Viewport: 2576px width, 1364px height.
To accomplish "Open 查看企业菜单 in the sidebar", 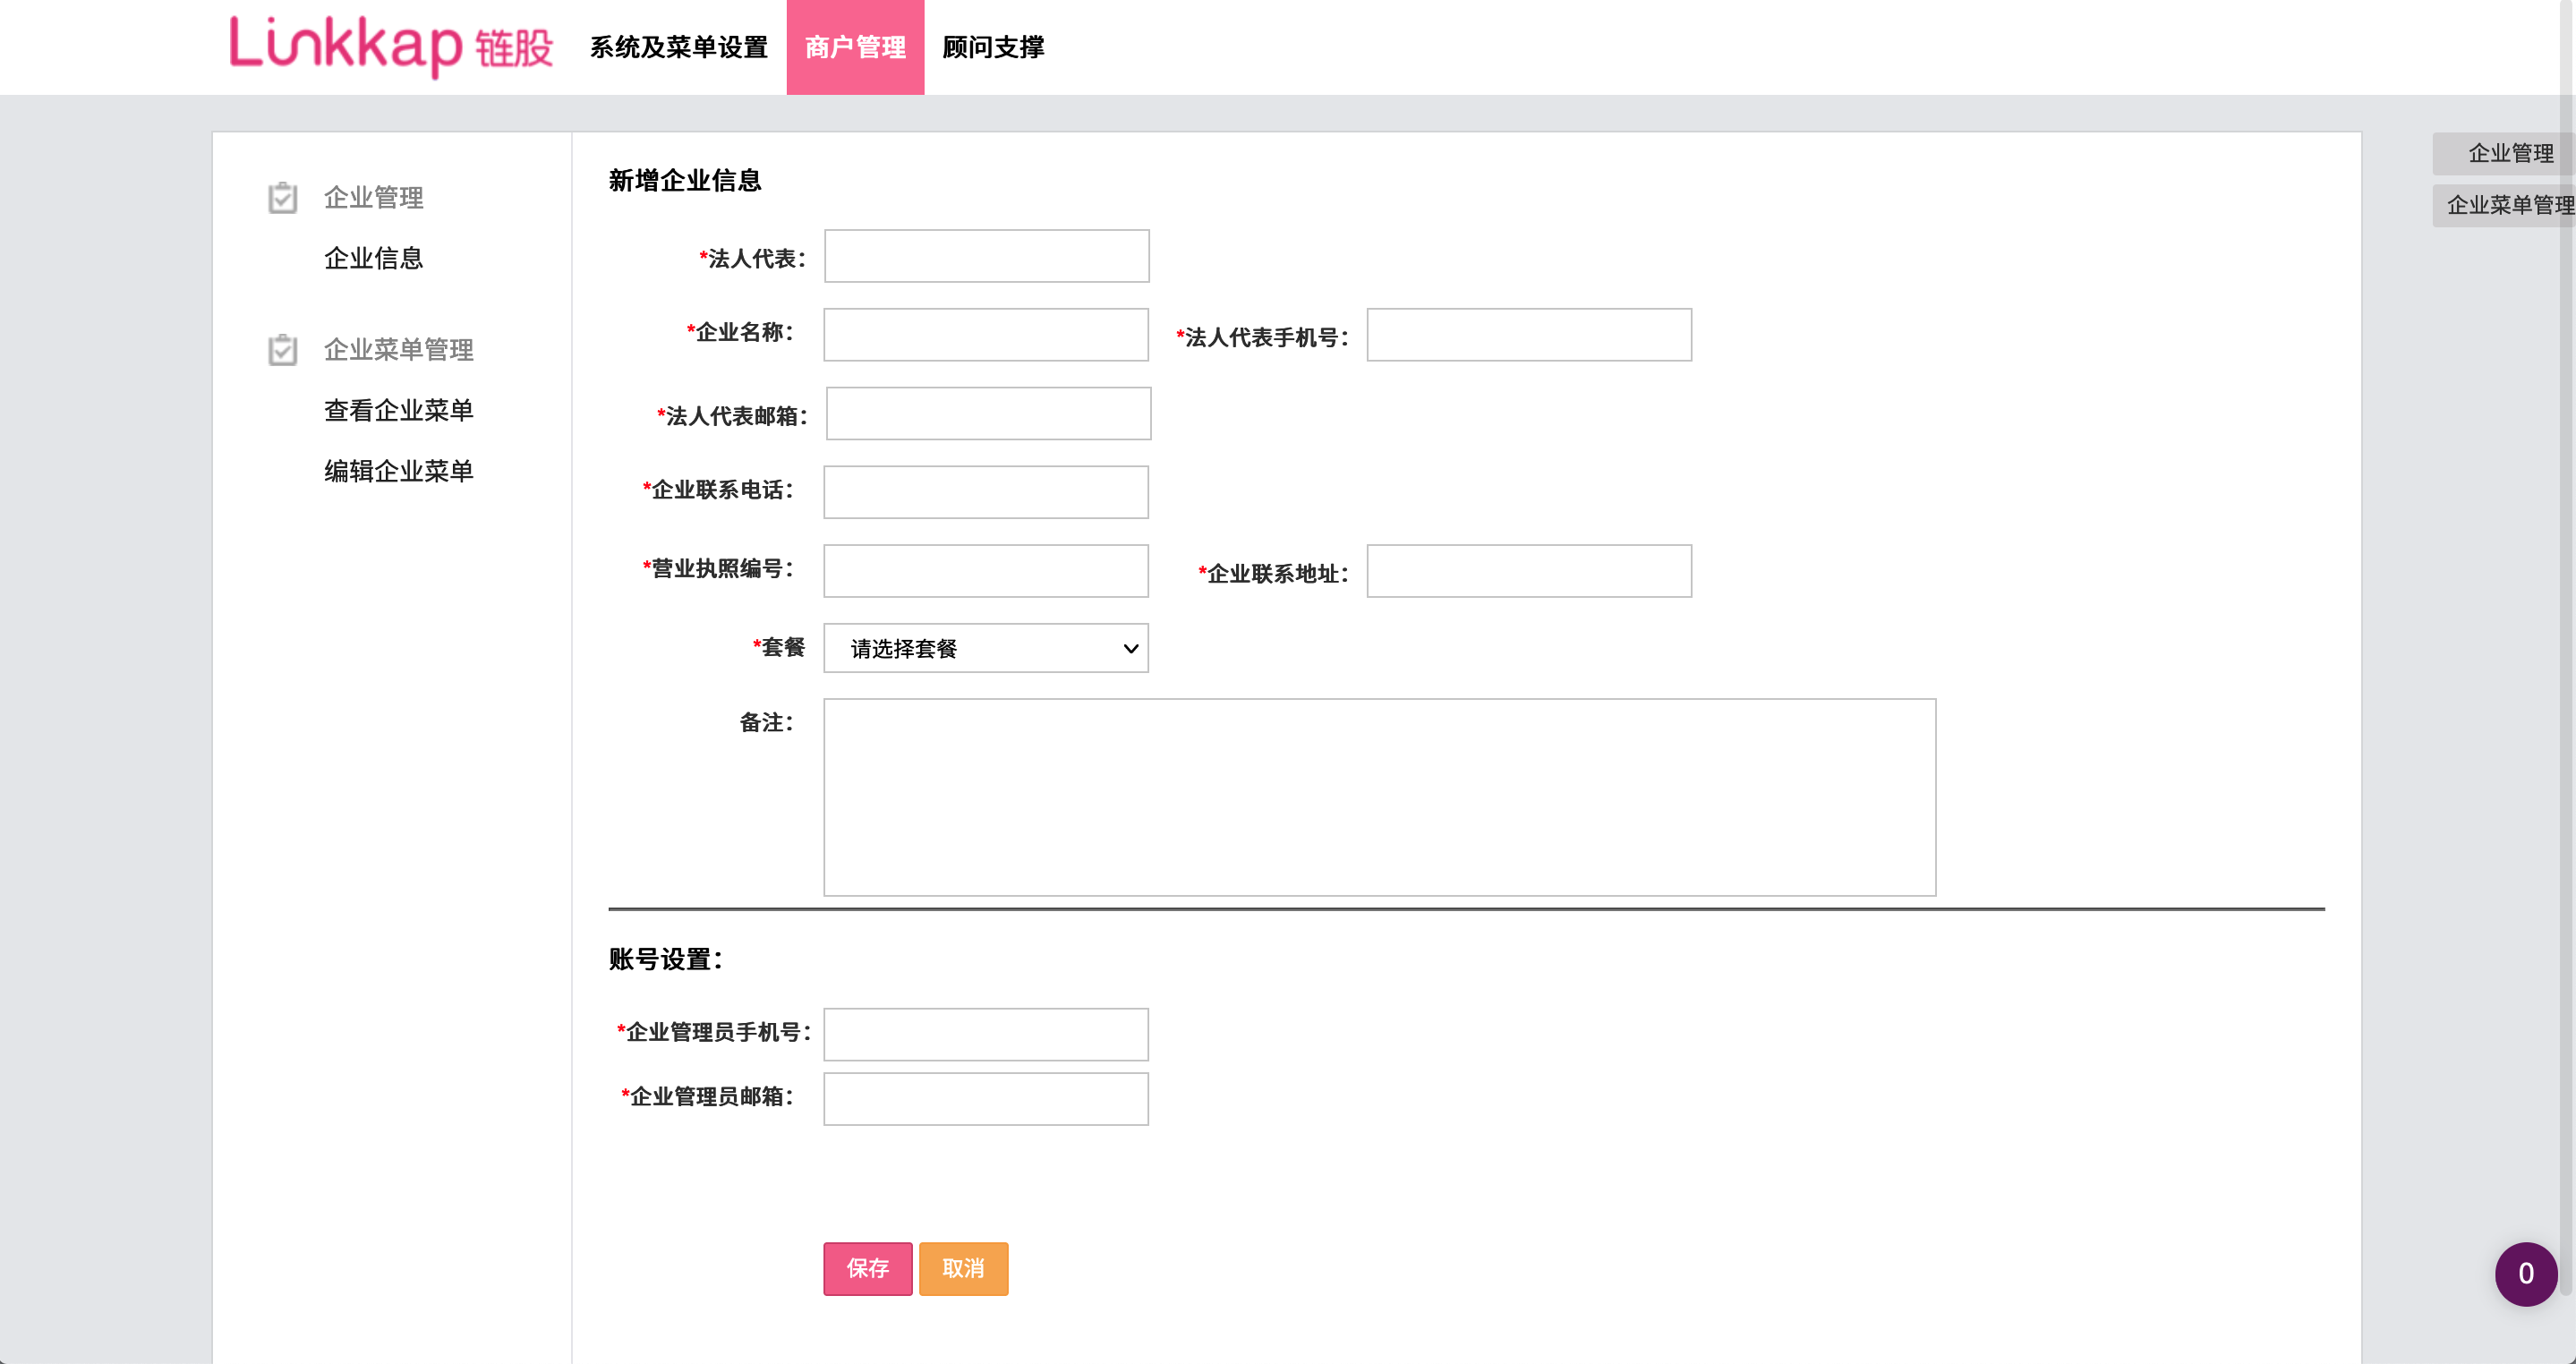I will (399, 410).
